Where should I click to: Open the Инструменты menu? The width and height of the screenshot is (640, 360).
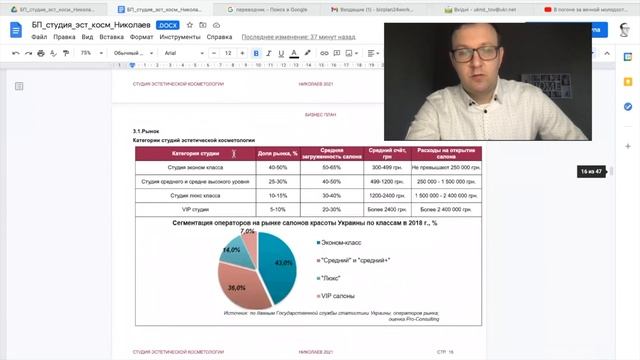(x=180, y=37)
